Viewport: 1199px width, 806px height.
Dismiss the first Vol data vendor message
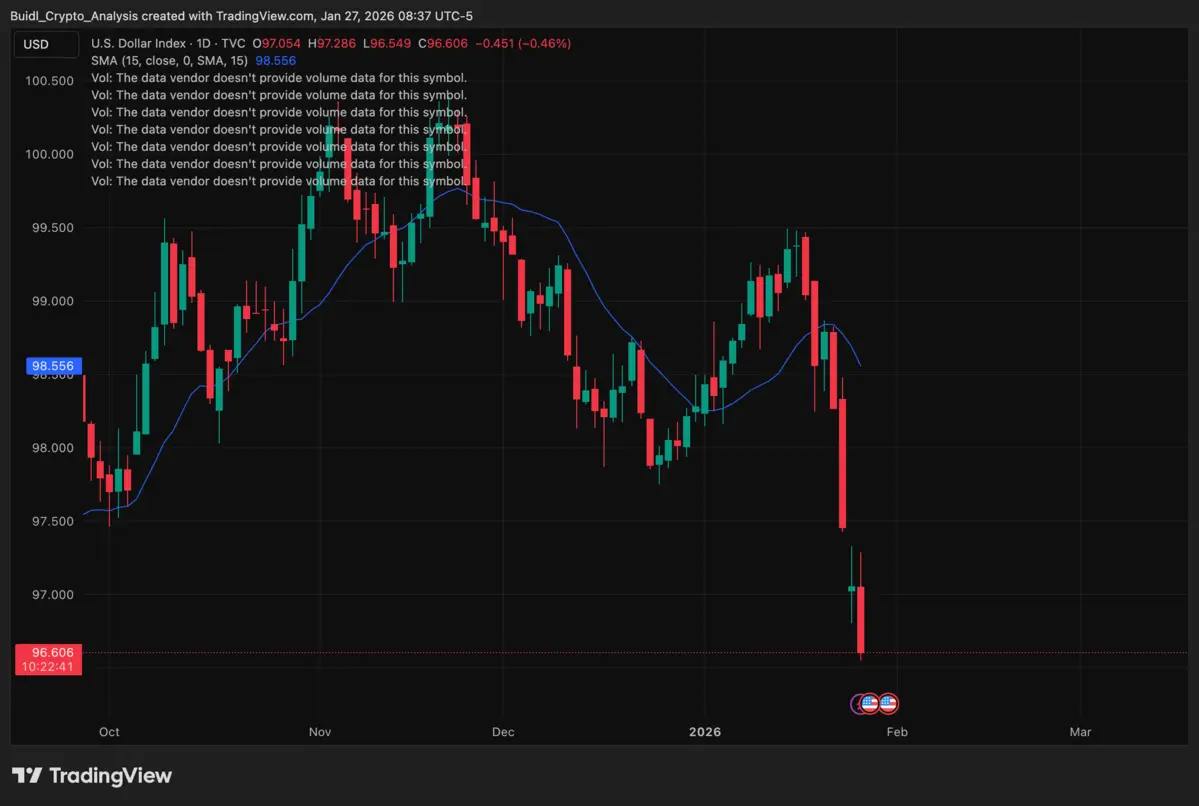pyautogui.click(x=278, y=77)
